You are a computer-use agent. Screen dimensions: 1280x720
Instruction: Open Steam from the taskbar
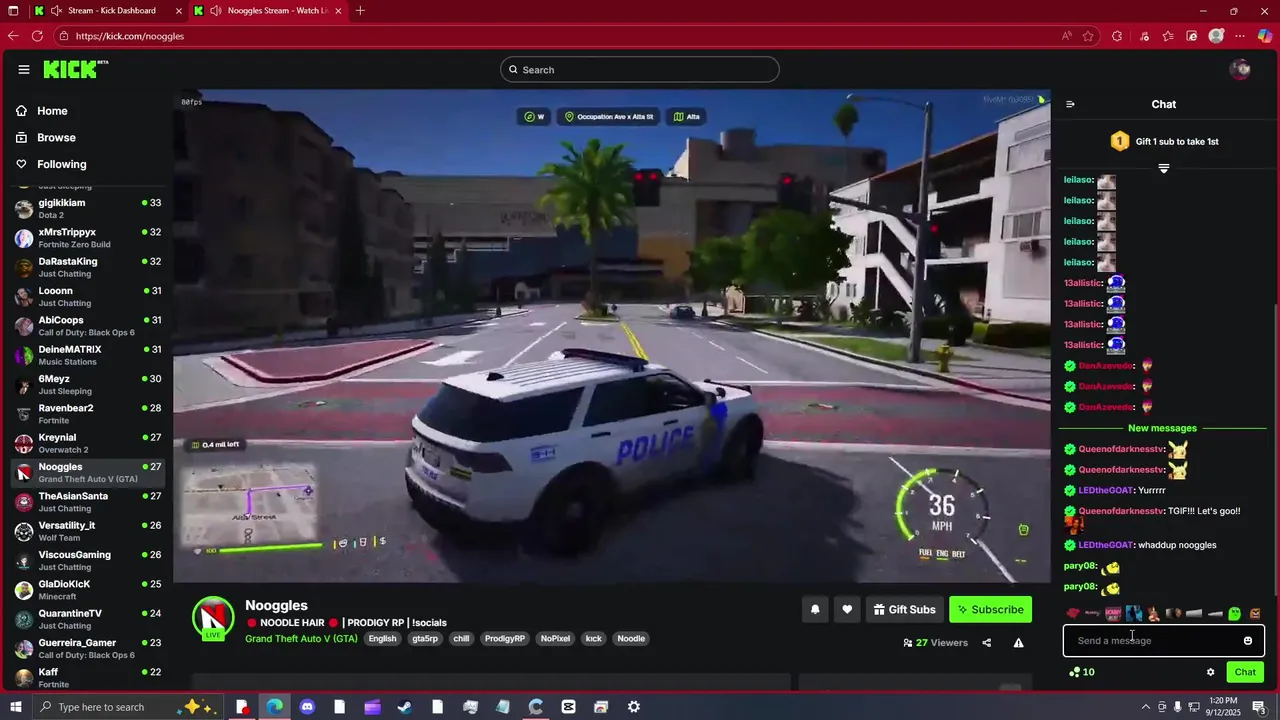click(405, 707)
